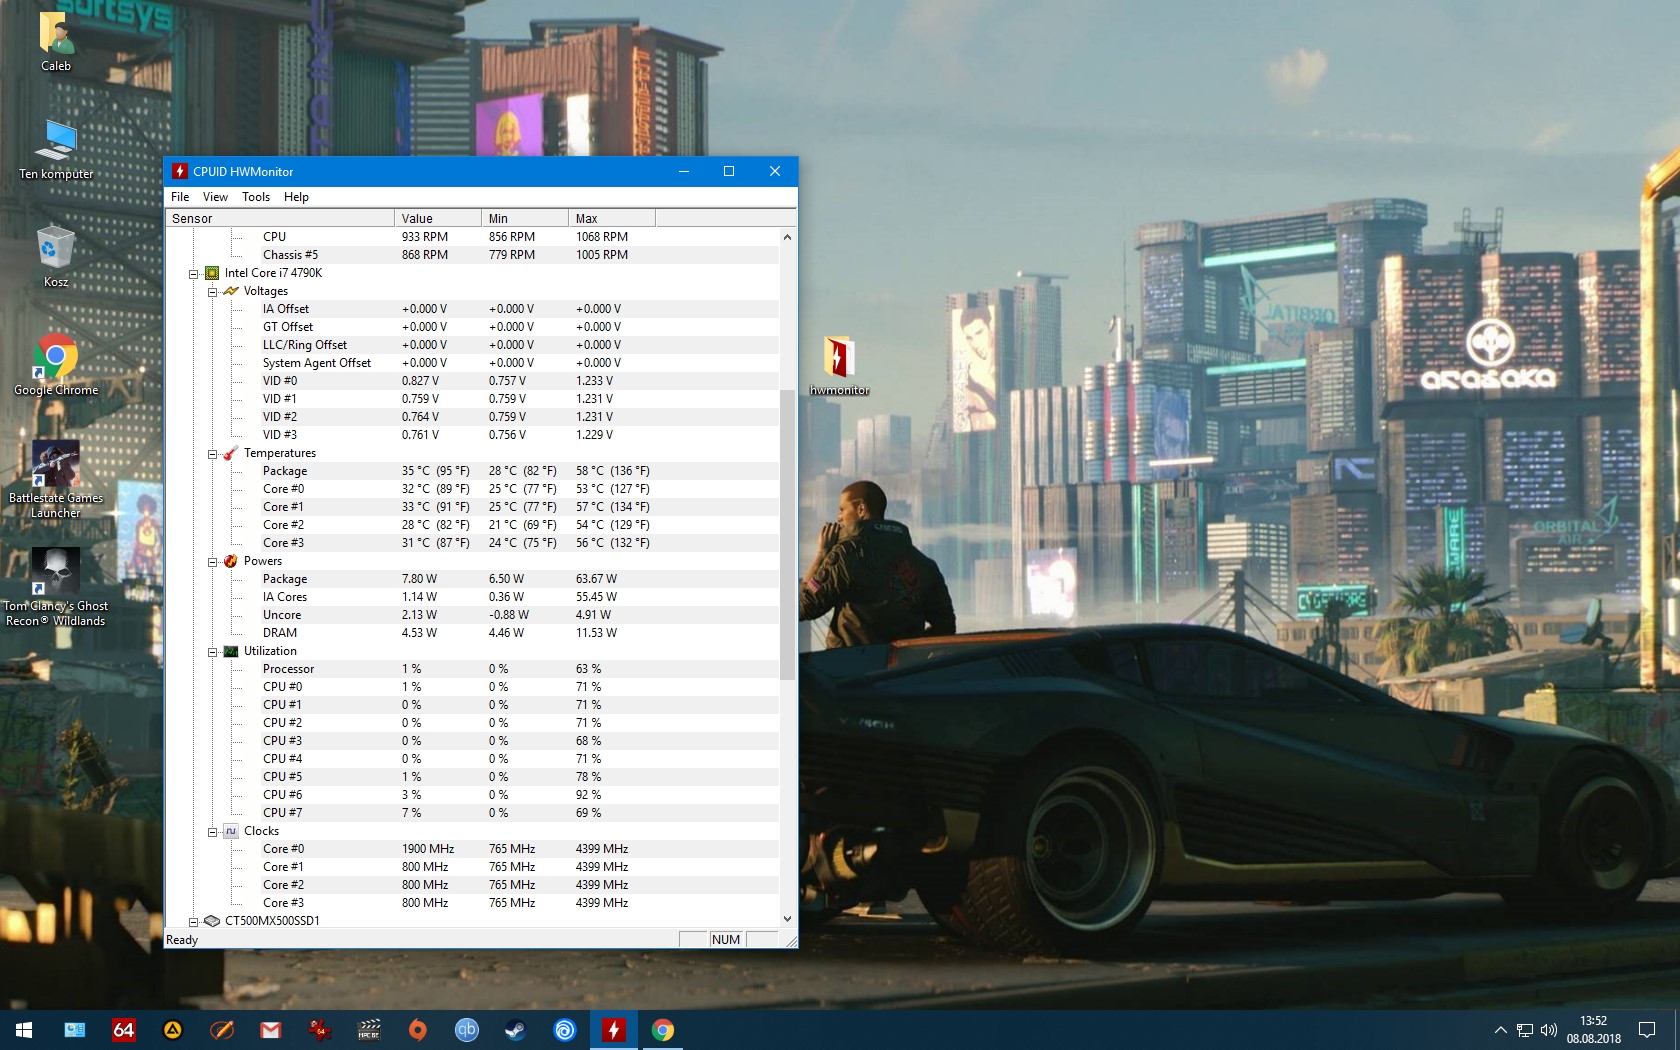Click the Battlestate Games Launcher shortcut

56,480
